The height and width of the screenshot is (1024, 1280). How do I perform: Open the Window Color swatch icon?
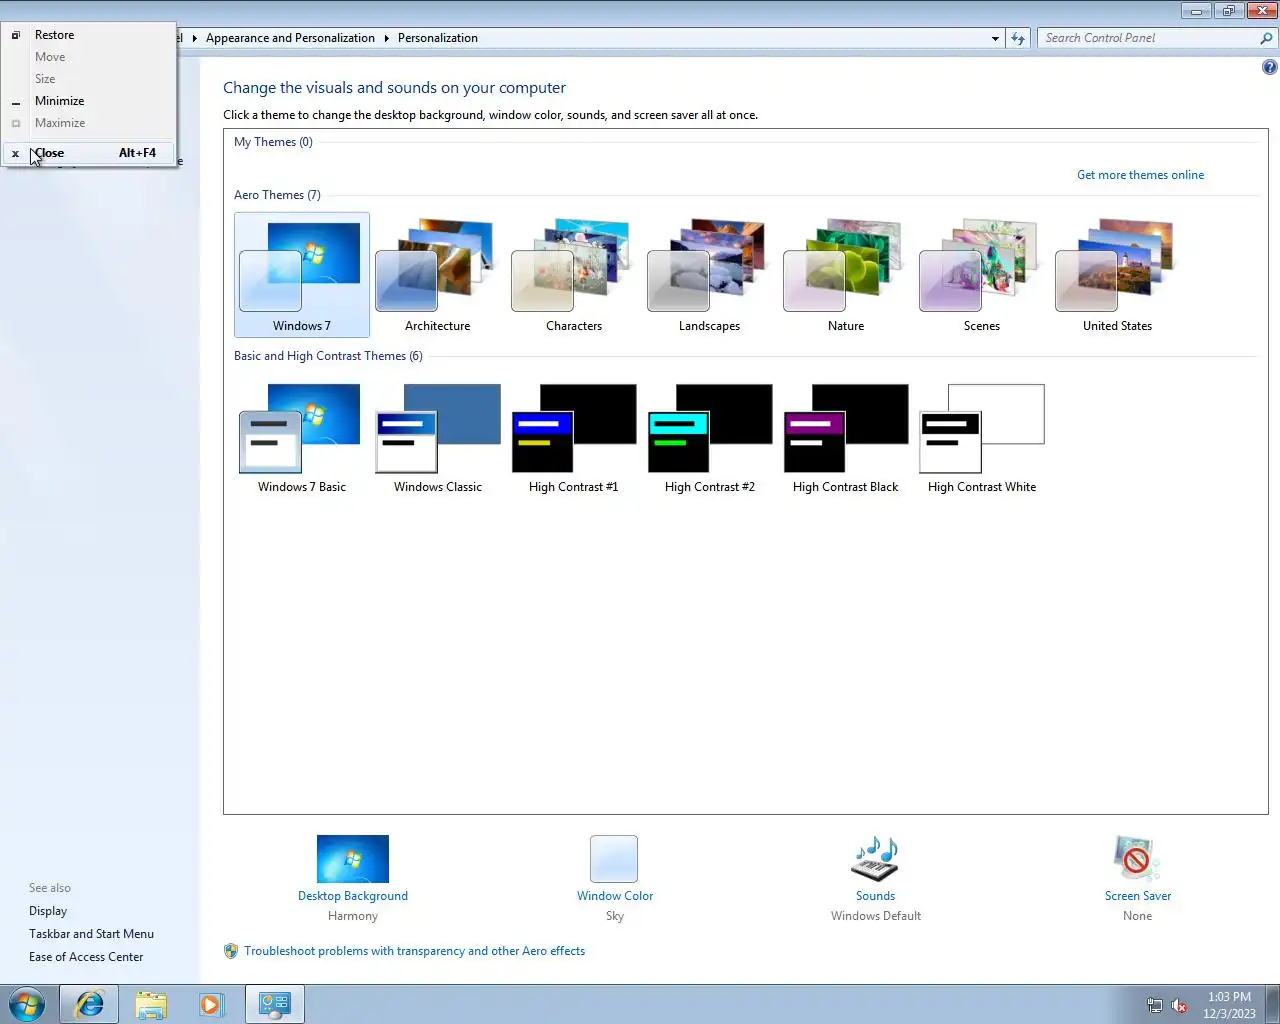(614, 859)
